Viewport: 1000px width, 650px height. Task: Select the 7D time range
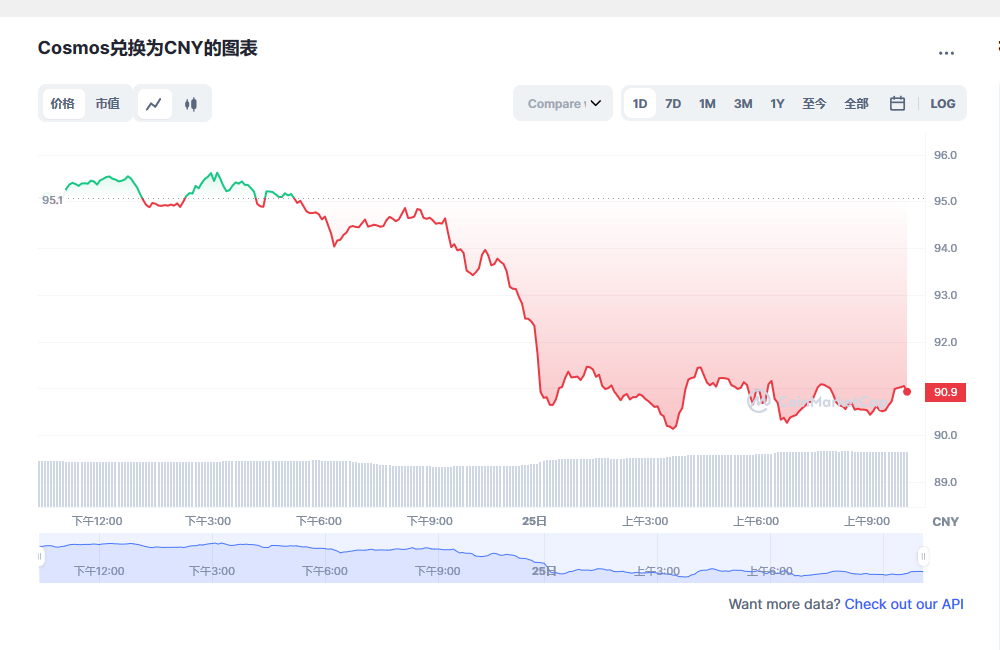point(673,103)
